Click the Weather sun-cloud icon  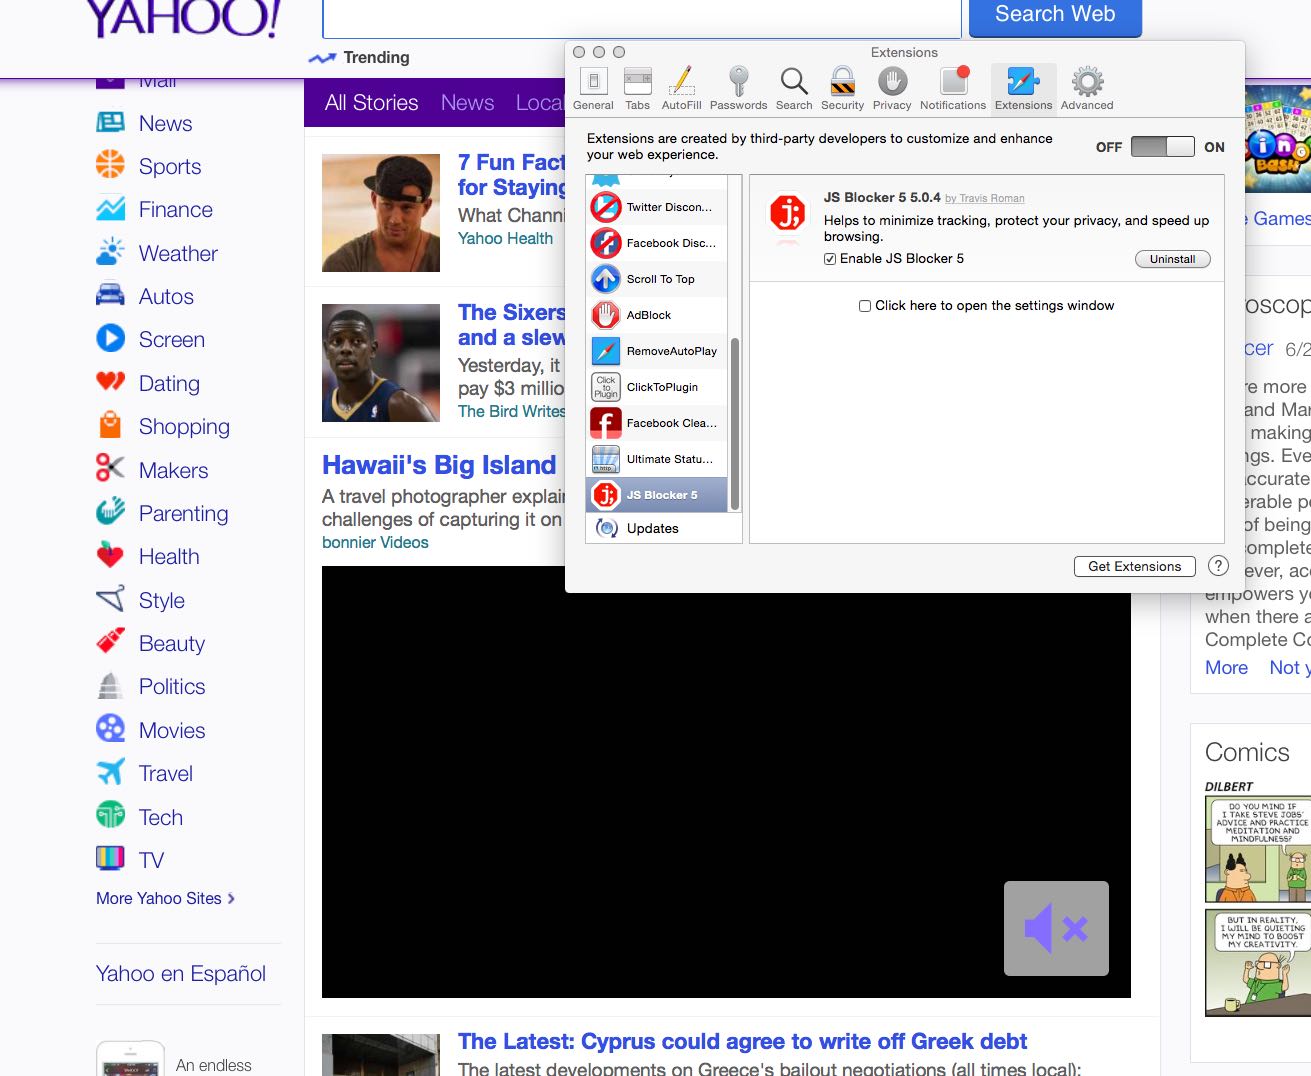pos(110,251)
